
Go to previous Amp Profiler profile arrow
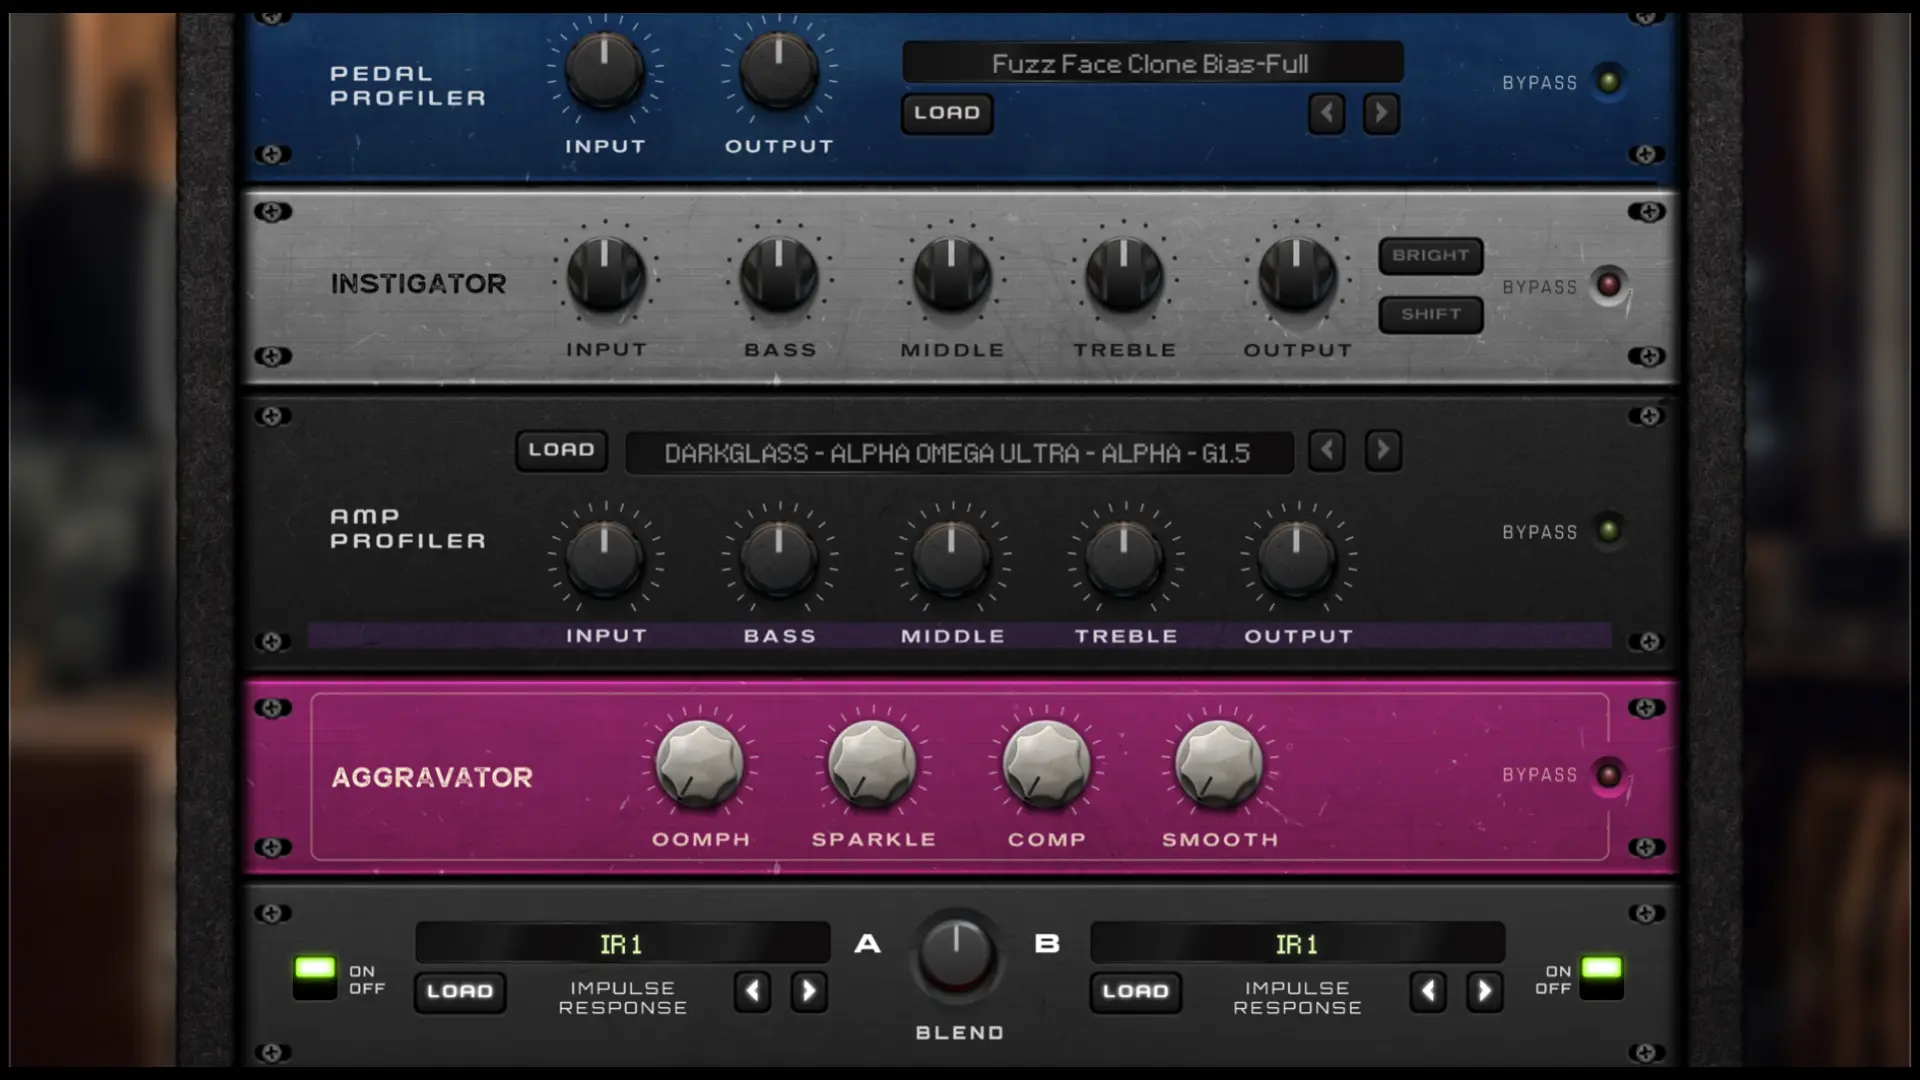[x=1326, y=450]
